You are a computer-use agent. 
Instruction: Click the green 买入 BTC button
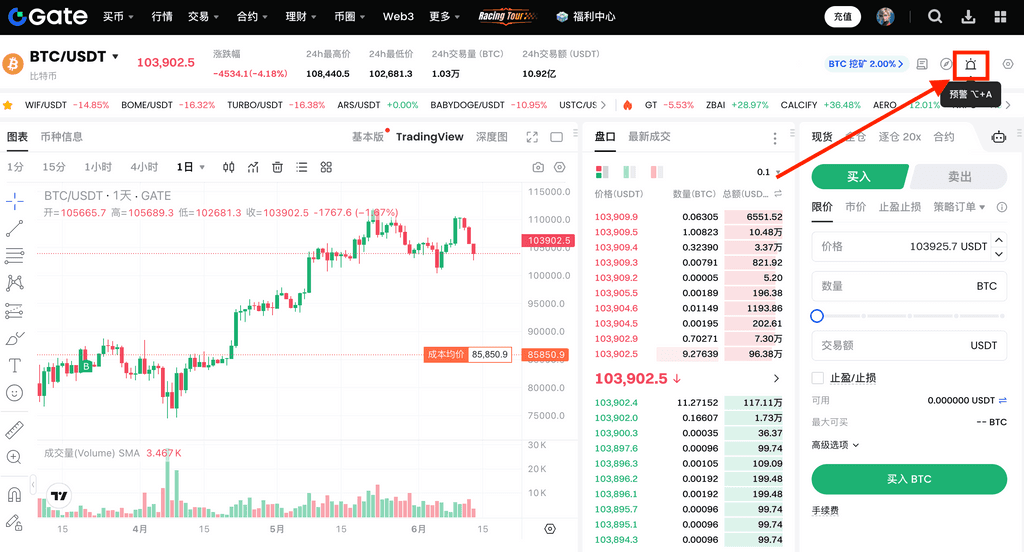point(908,479)
